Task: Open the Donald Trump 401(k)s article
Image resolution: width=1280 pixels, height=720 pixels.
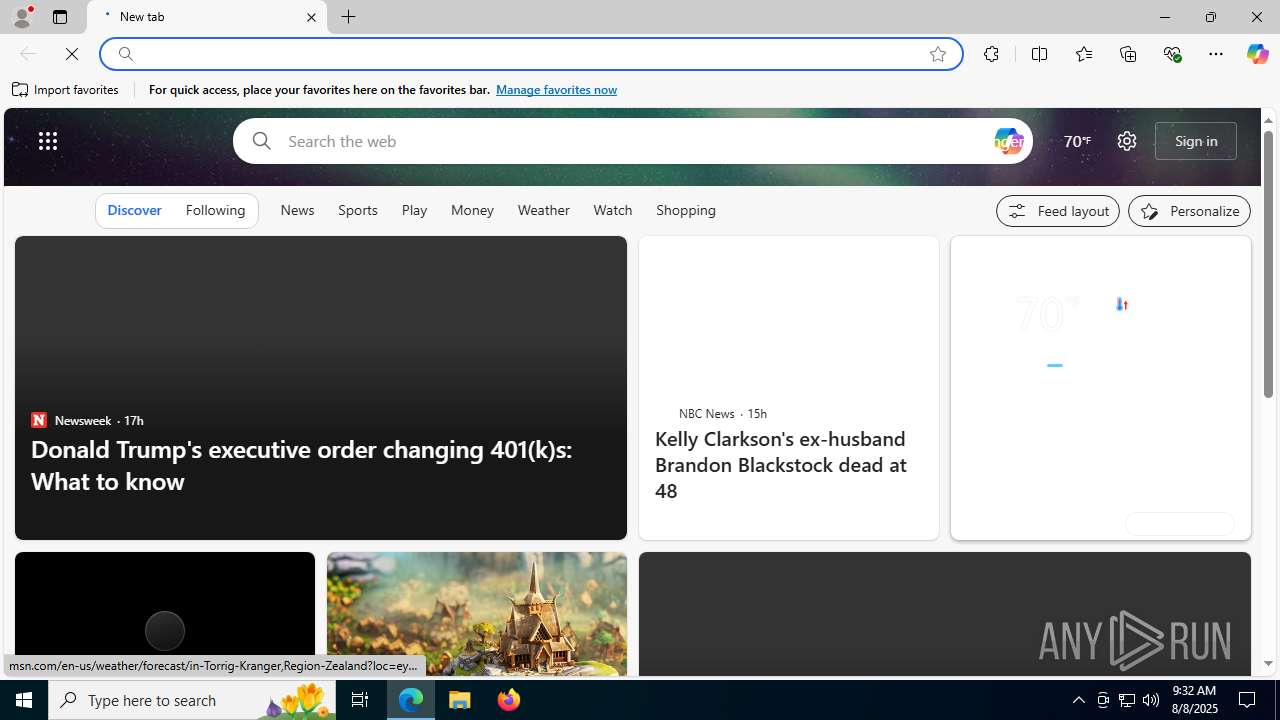Action: point(301,465)
